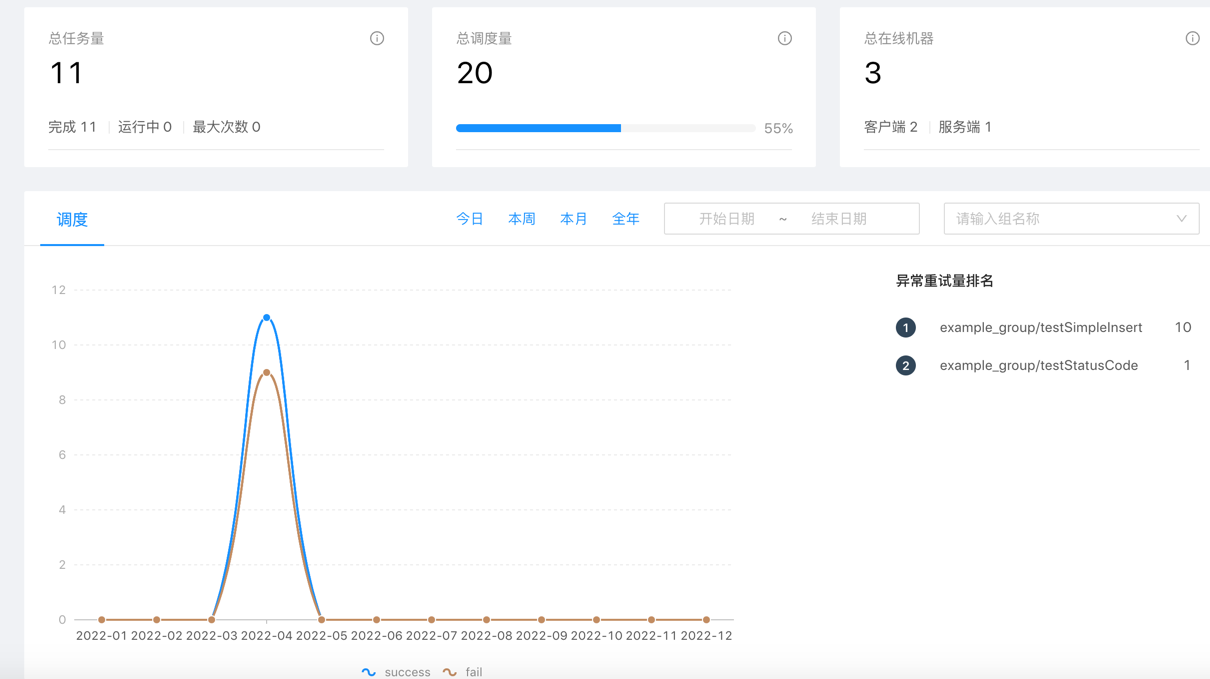Click the blue success legend line icon

pyautogui.click(x=369, y=672)
